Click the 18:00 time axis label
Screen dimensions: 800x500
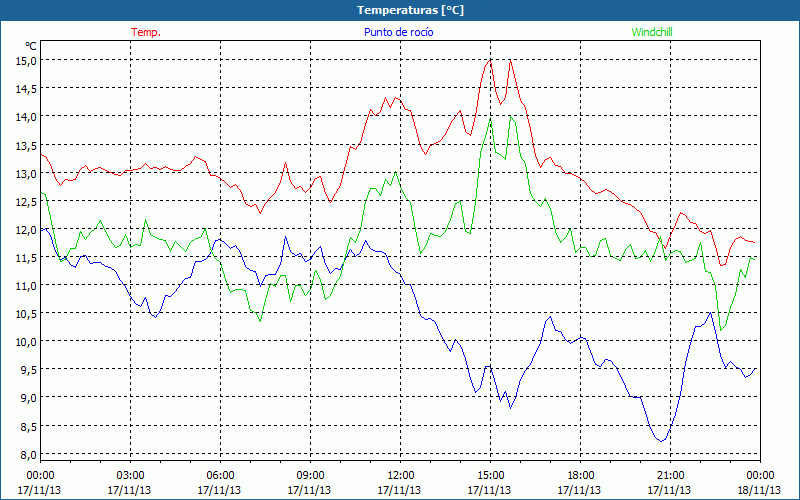click(580, 476)
